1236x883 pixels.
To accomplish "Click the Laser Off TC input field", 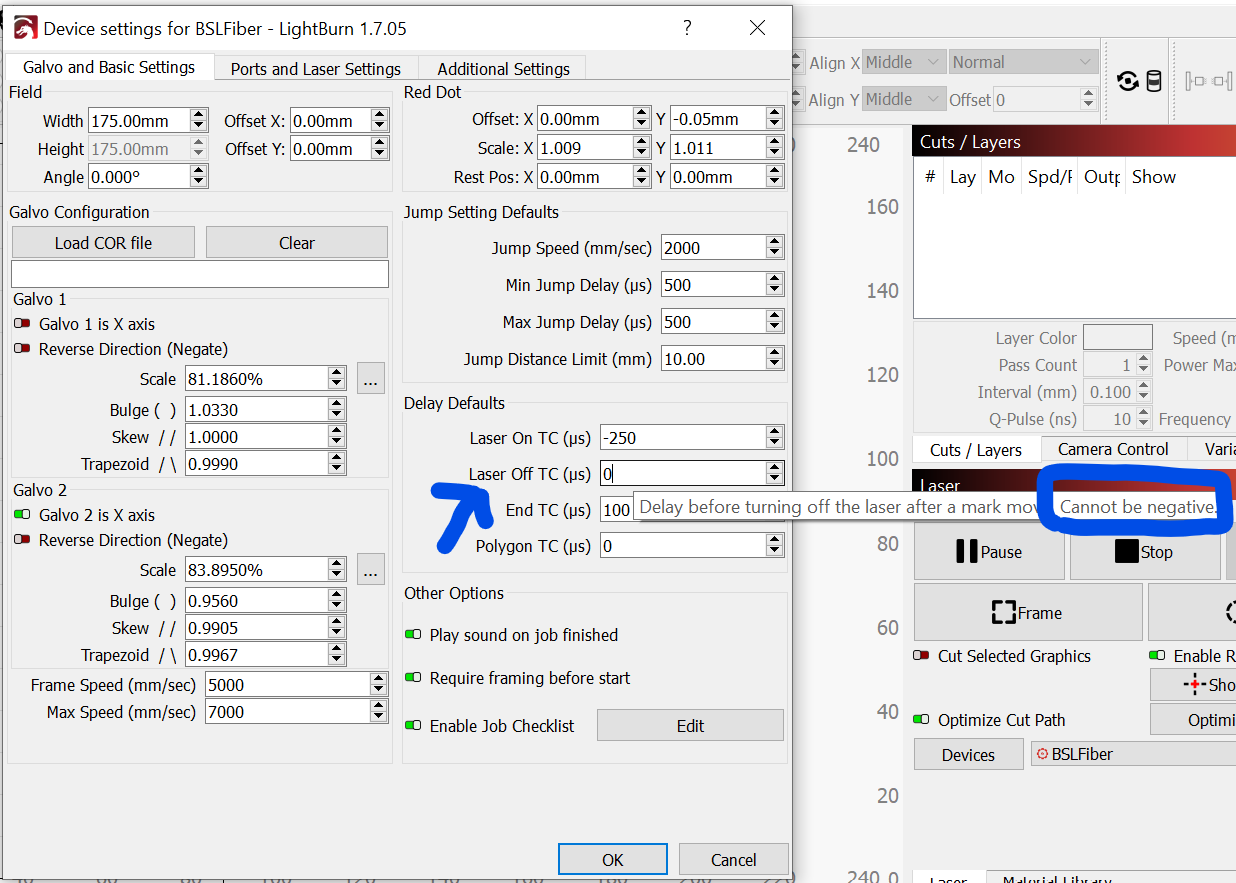I will coord(684,474).
